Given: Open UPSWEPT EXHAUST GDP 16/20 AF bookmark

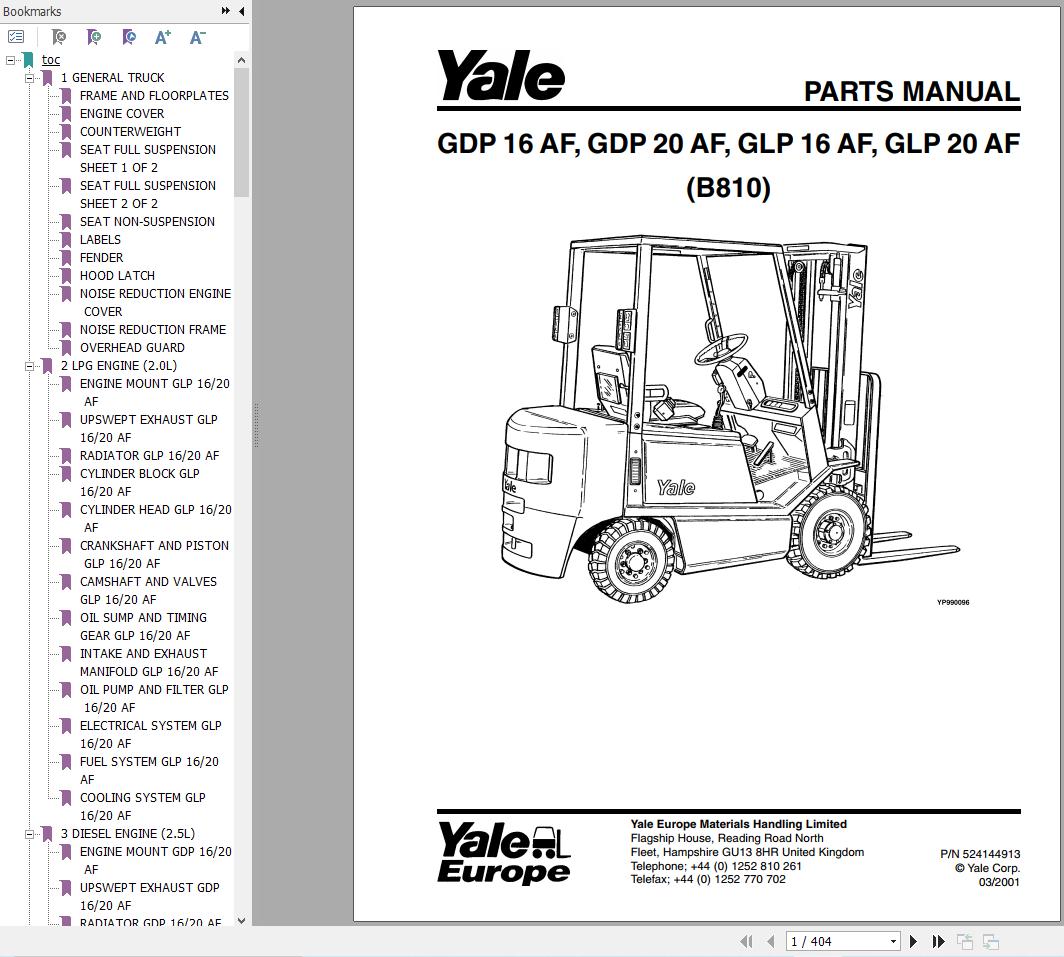Looking at the screenshot, I should point(150,896).
